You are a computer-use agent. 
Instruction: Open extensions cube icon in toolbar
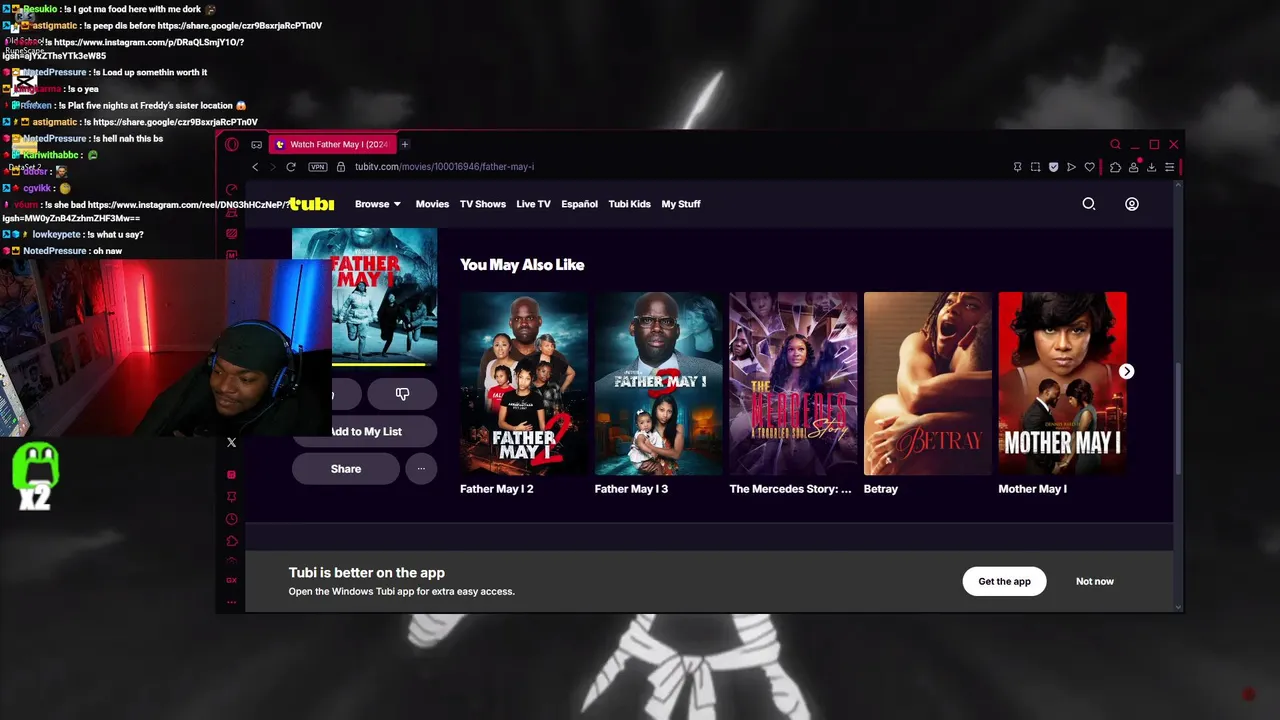point(1115,167)
